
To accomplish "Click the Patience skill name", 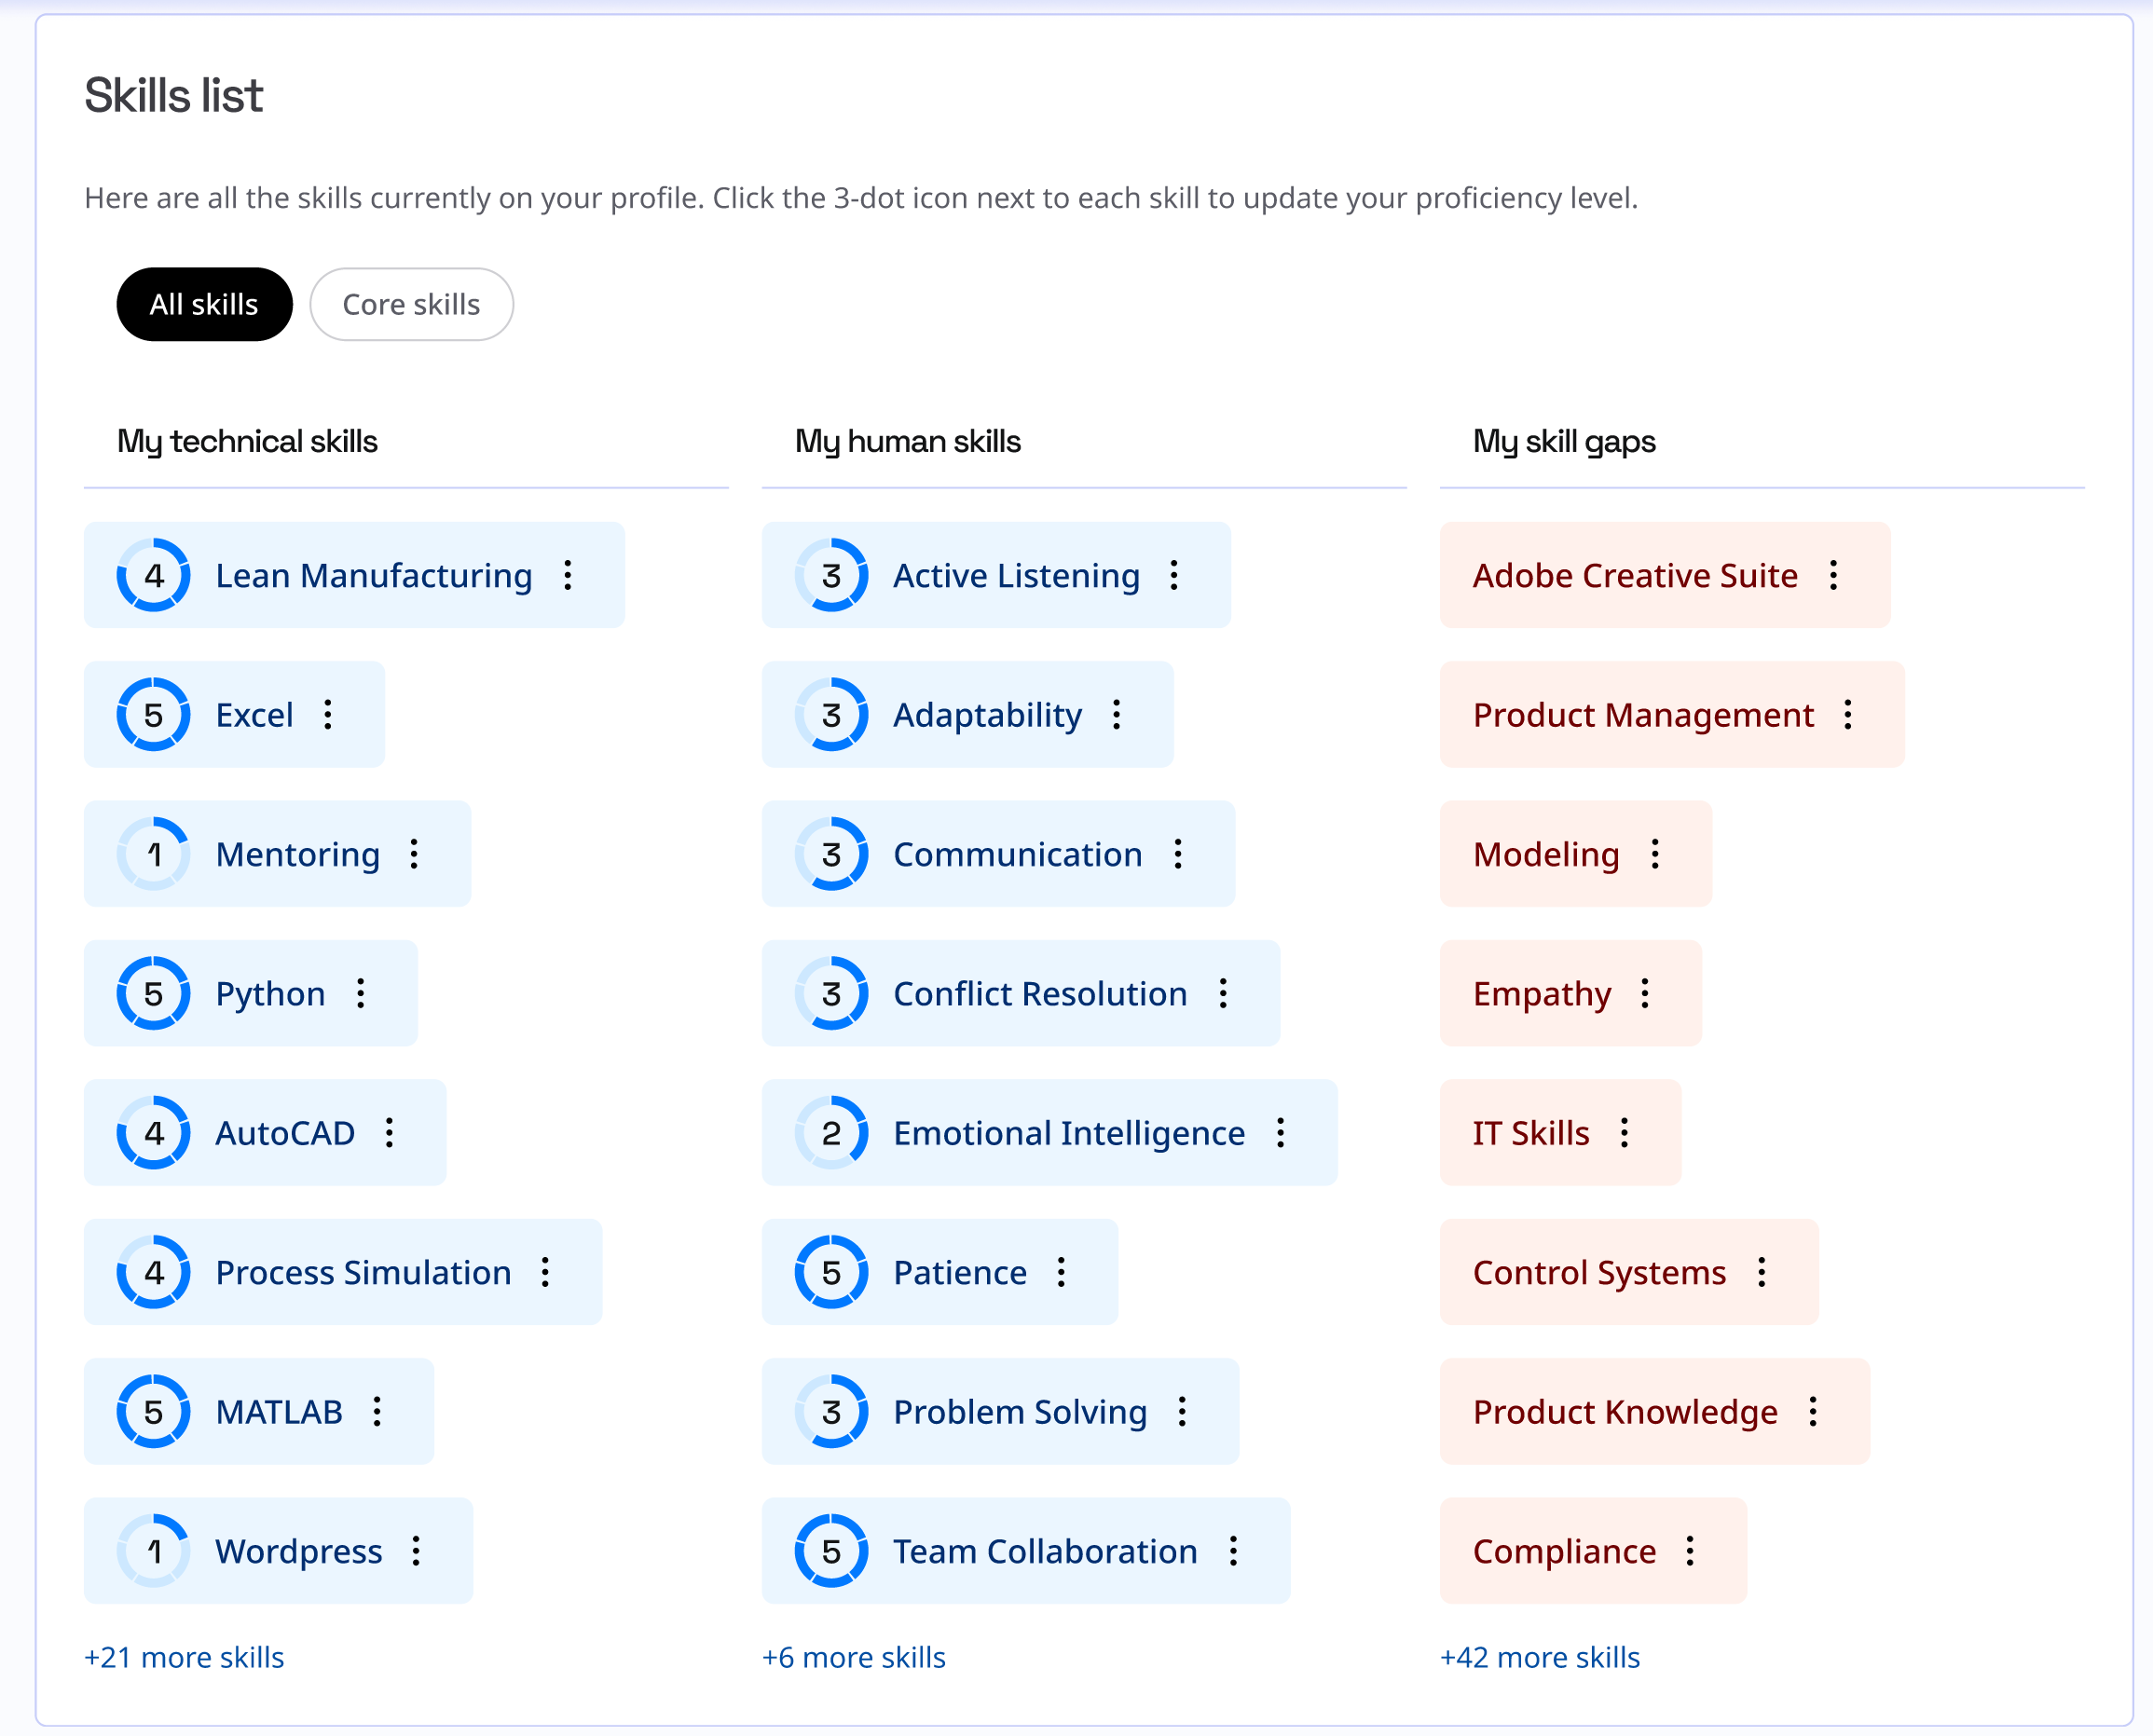I will click(960, 1272).
